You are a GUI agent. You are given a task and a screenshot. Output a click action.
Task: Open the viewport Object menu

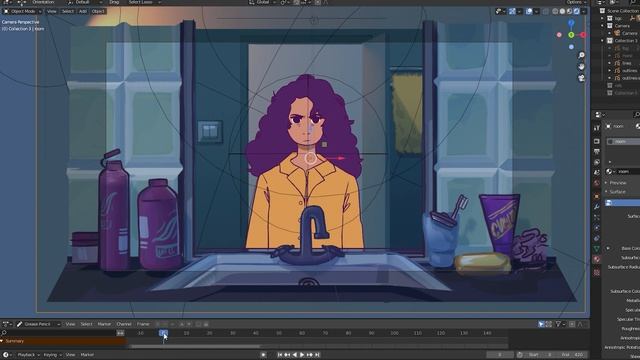tap(98, 11)
